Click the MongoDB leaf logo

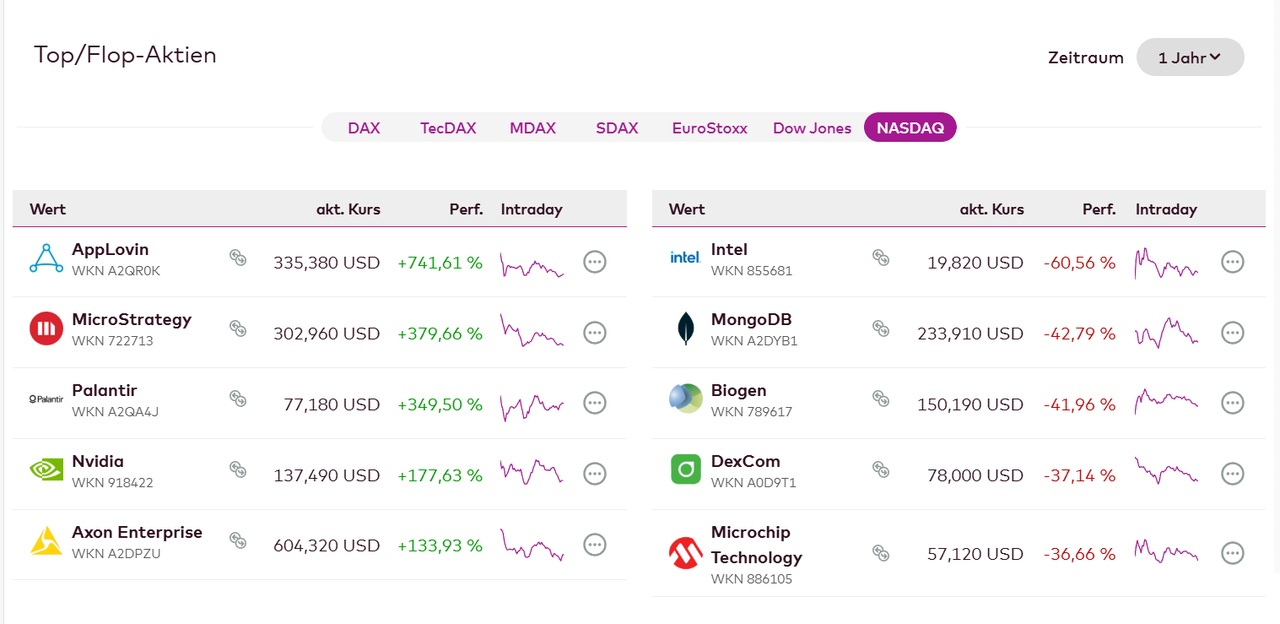[685, 328]
